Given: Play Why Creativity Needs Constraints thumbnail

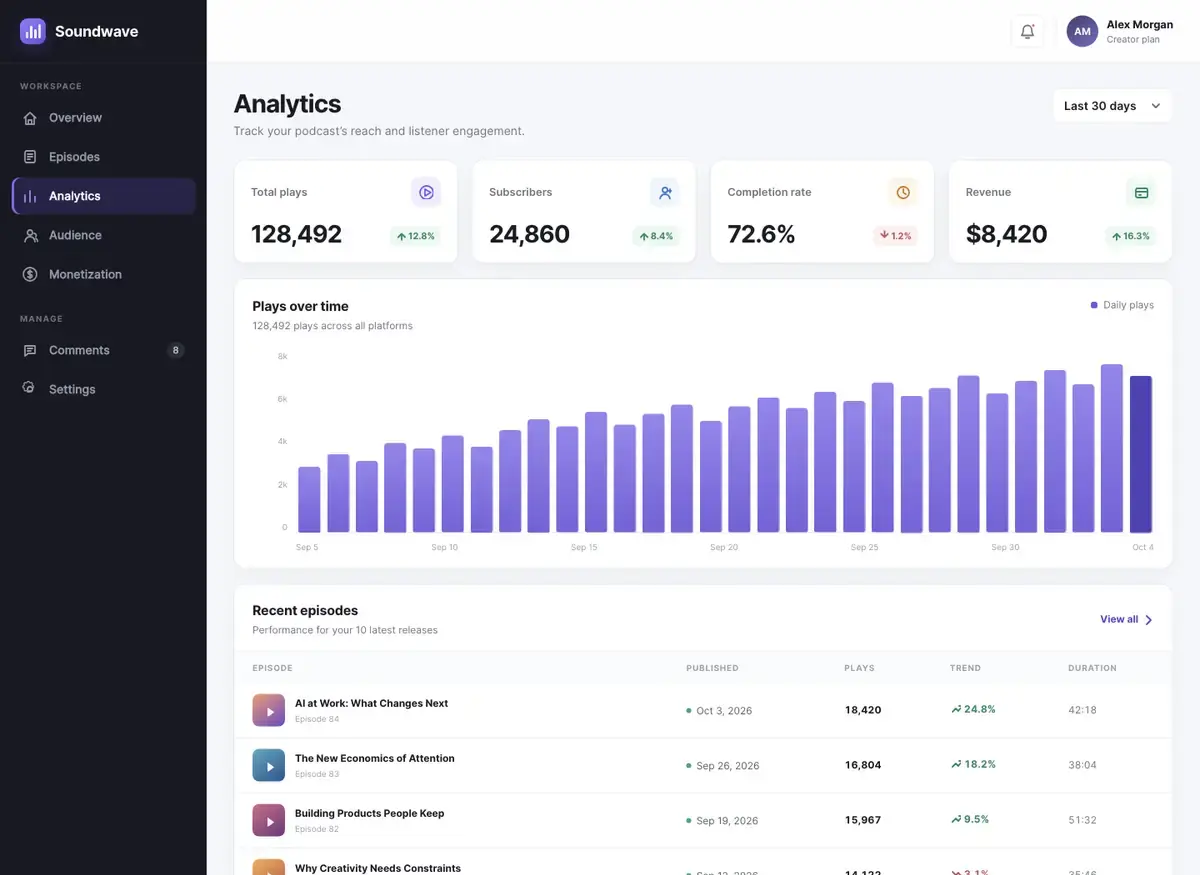Looking at the screenshot, I should [269, 867].
